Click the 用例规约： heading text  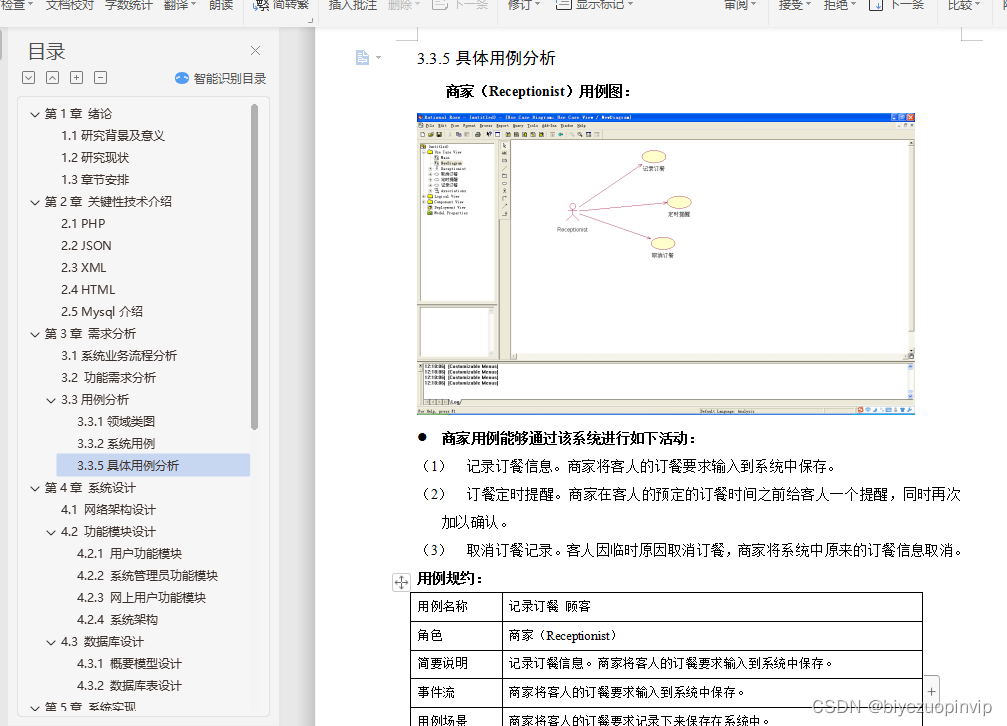coord(450,578)
